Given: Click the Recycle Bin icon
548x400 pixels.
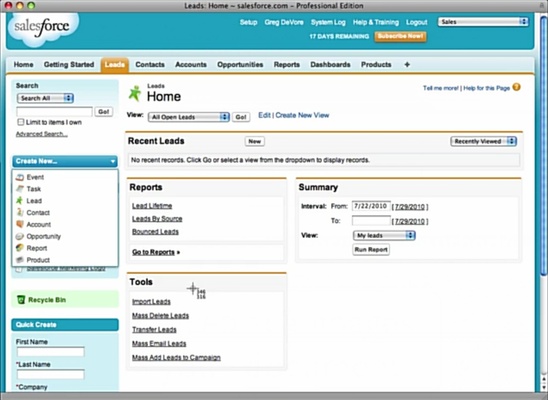Looking at the screenshot, I should pyautogui.click(x=21, y=300).
